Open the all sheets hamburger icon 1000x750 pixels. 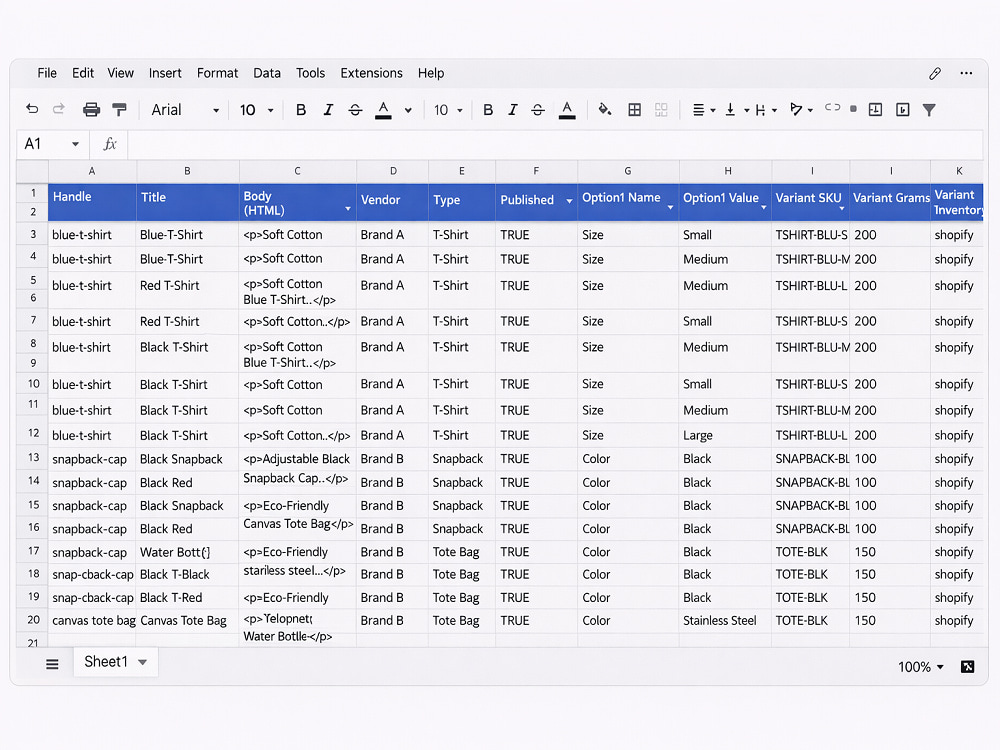(x=52, y=665)
